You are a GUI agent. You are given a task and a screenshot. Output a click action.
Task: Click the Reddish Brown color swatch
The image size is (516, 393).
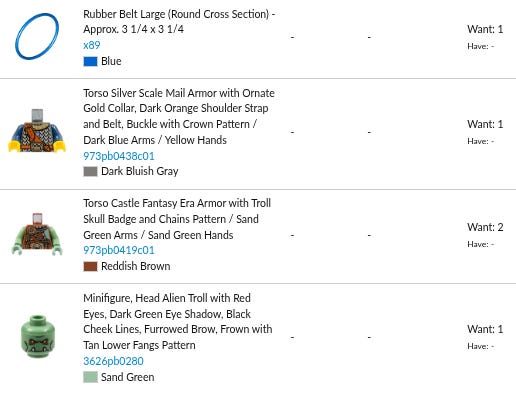(90, 267)
